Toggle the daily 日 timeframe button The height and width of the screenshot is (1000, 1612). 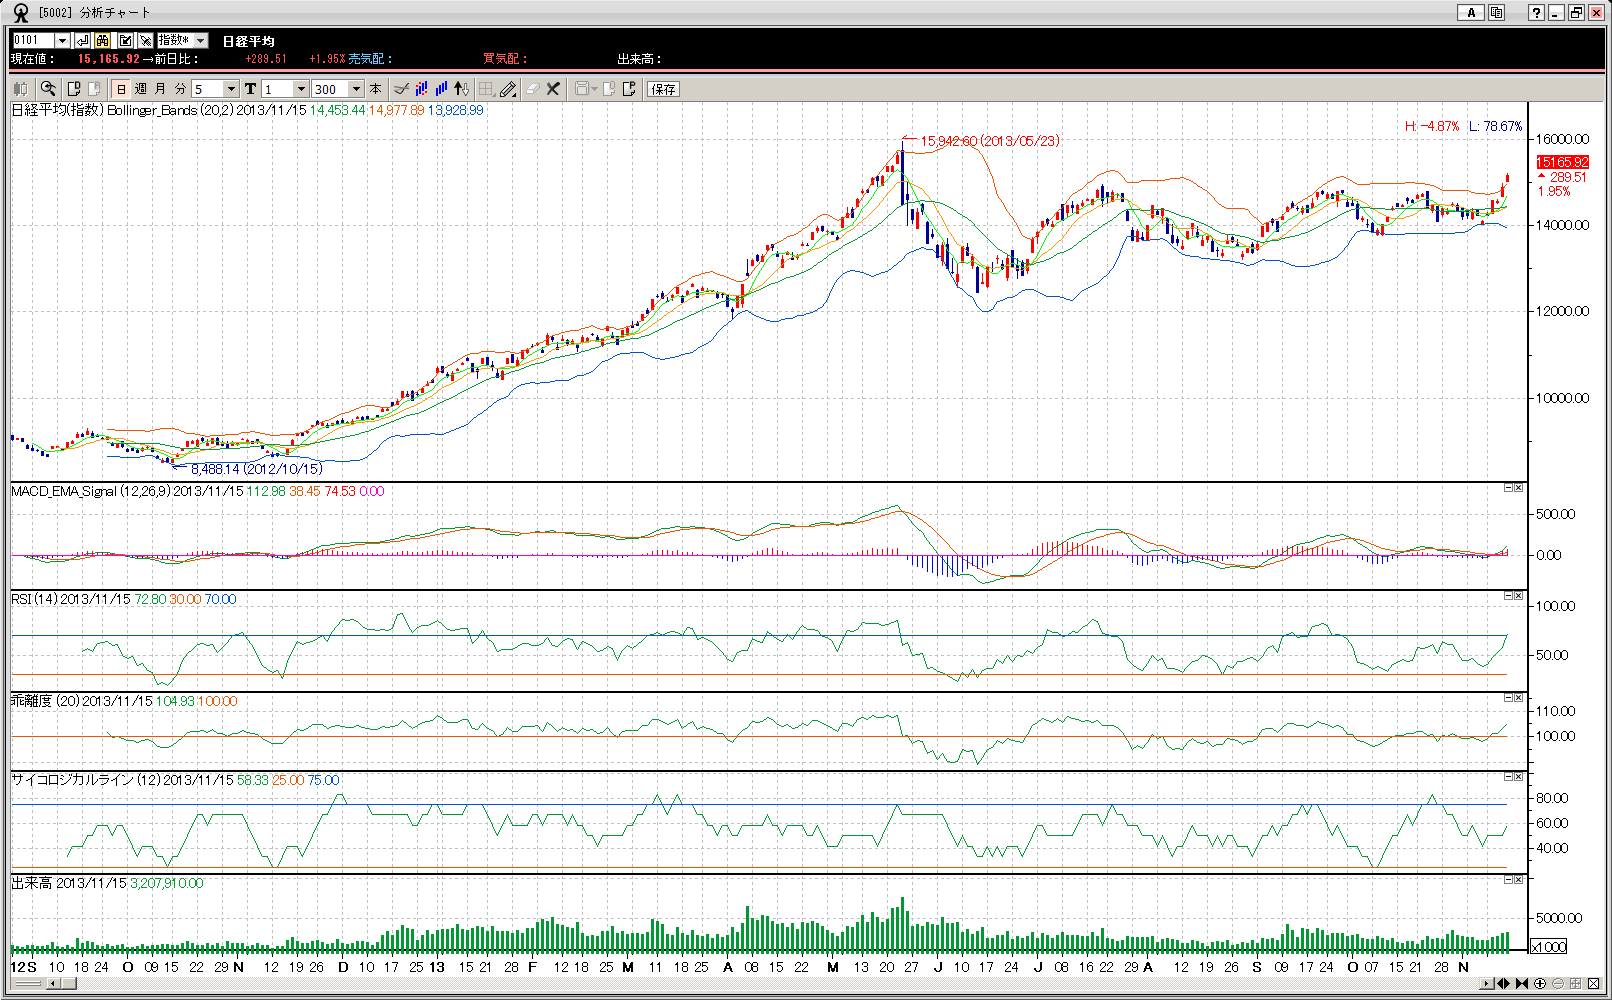coord(121,89)
